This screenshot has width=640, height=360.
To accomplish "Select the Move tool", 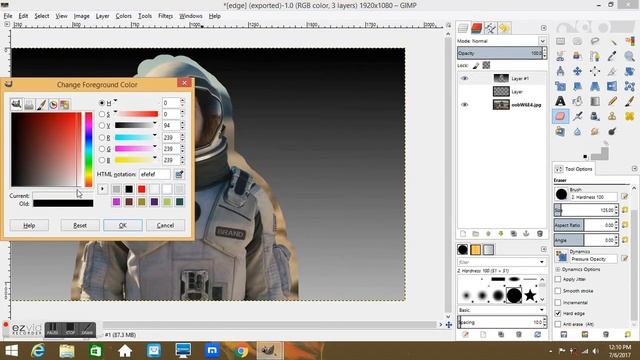I will [x=577, y=71].
